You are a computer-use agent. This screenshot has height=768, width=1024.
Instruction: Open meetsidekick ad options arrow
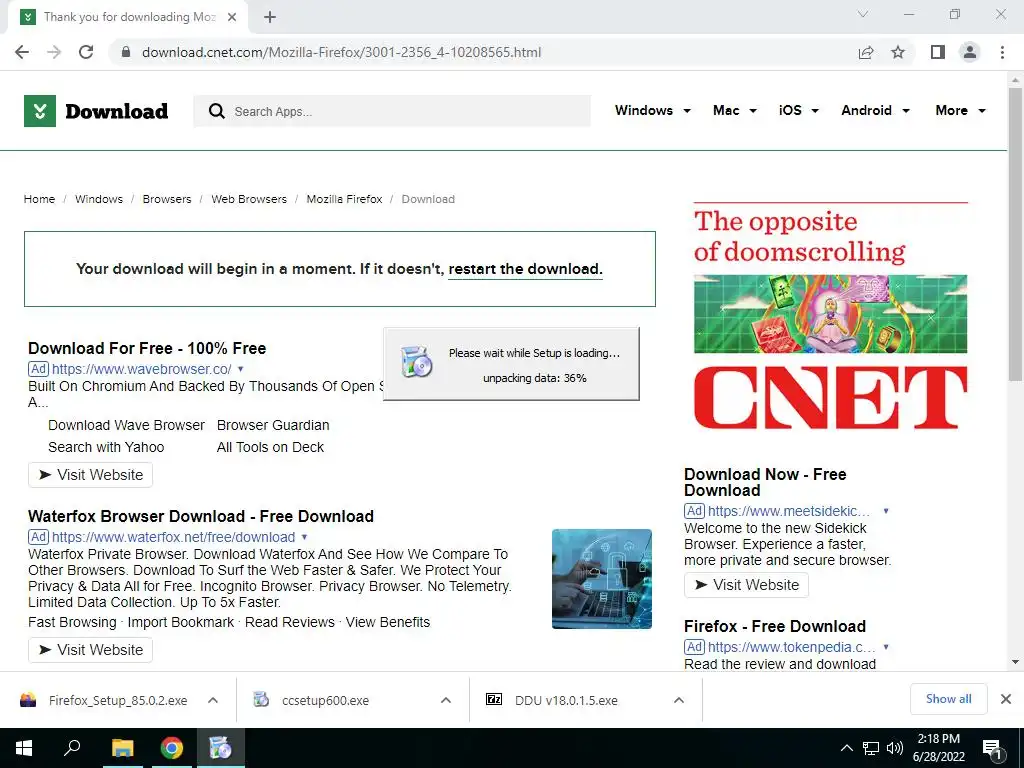(886, 511)
